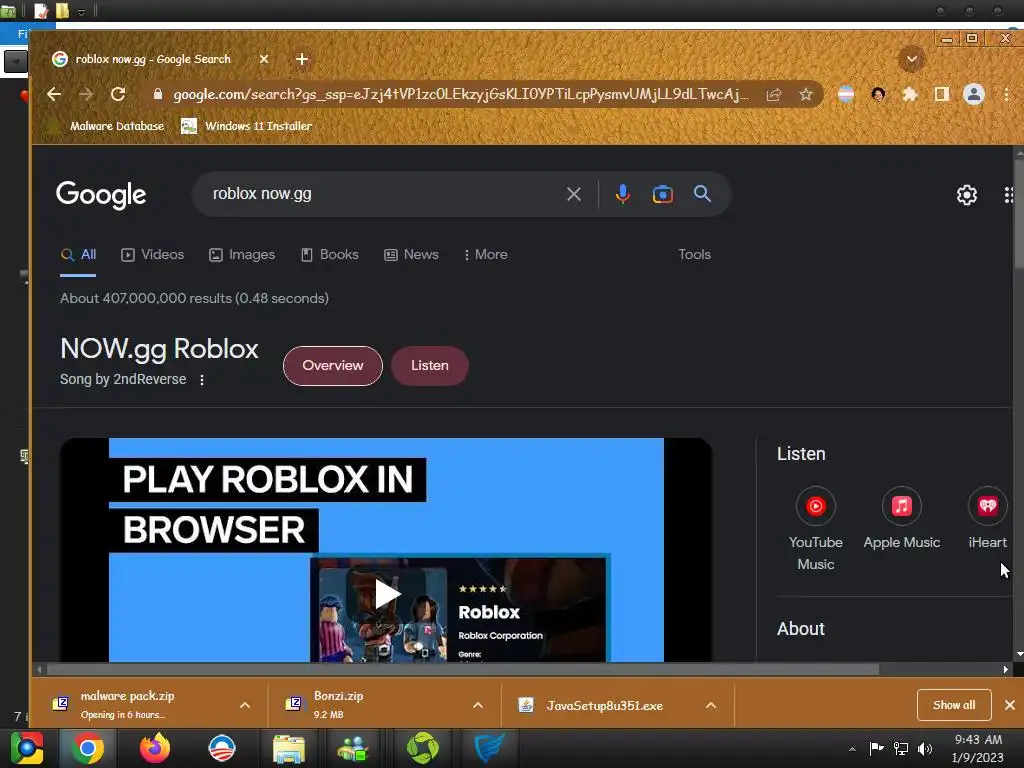
Task: Click the horizontal scrollbar of the page
Action: (462, 669)
